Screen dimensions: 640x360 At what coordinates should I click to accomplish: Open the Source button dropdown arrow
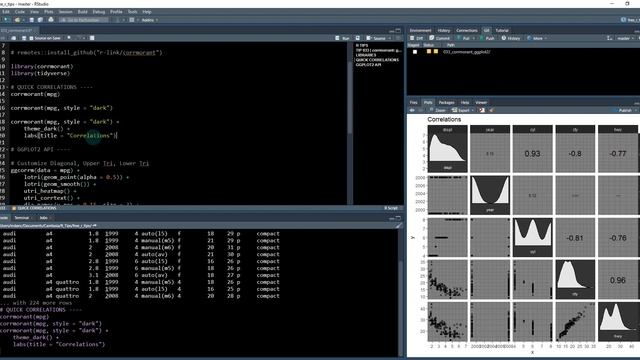(x=390, y=38)
